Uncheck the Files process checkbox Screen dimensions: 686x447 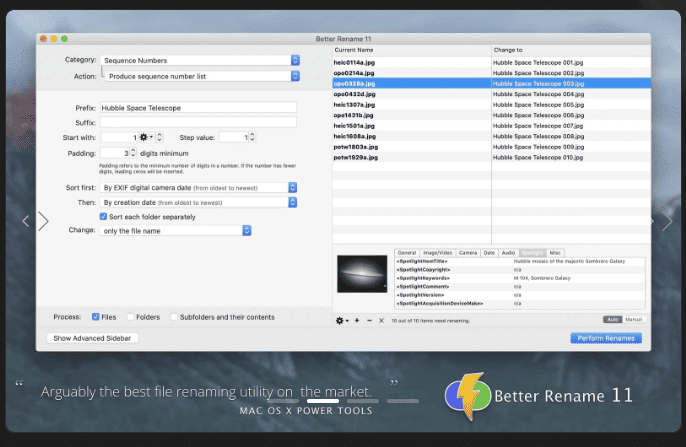click(x=95, y=317)
